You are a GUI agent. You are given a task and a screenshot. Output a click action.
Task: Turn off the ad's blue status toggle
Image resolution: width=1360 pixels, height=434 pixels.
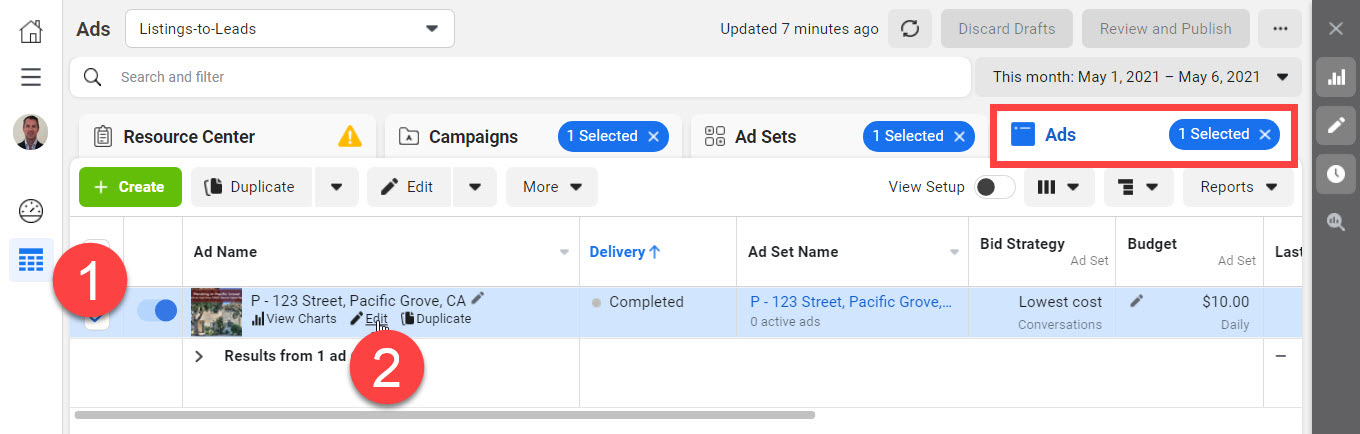156,311
